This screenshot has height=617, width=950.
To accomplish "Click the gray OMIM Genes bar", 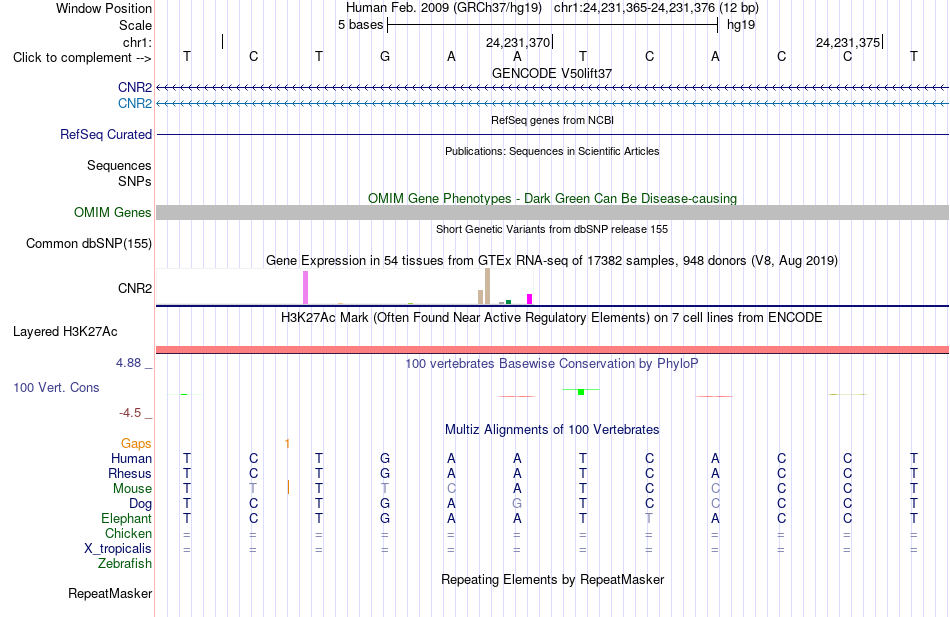I will (x=552, y=212).
